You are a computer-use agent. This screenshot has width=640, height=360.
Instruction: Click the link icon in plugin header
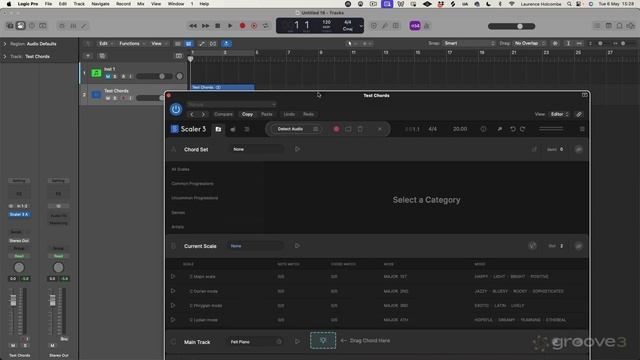pyautogui.click(x=579, y=114)
